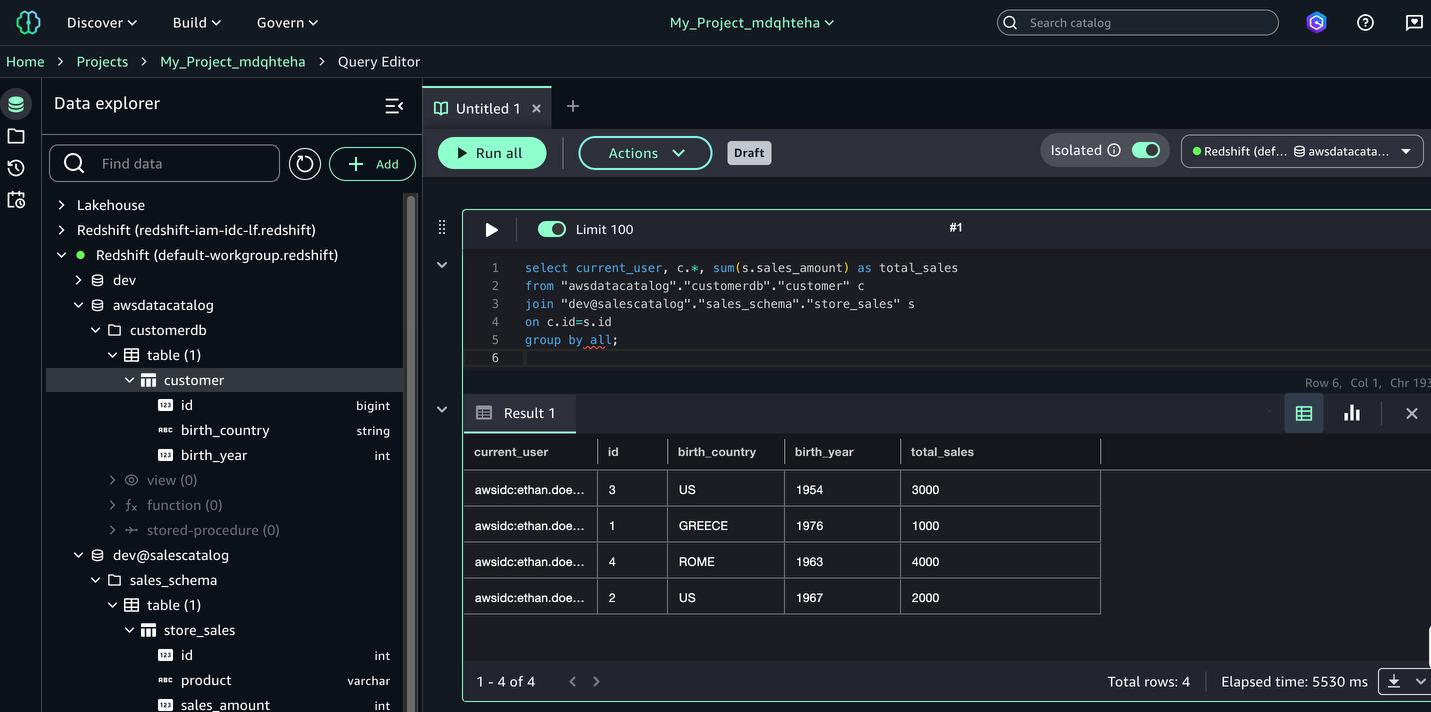This screenshot has width=1431, height=712.
Task: Switch results to table view icon
Action: click(x=1303, y=413)
